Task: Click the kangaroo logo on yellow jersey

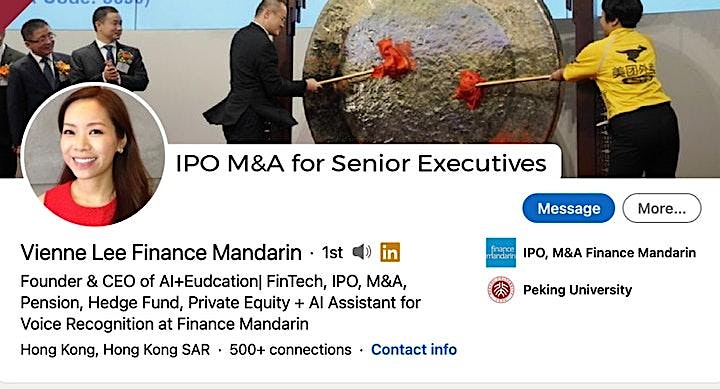Action: [x=631, y=54]
